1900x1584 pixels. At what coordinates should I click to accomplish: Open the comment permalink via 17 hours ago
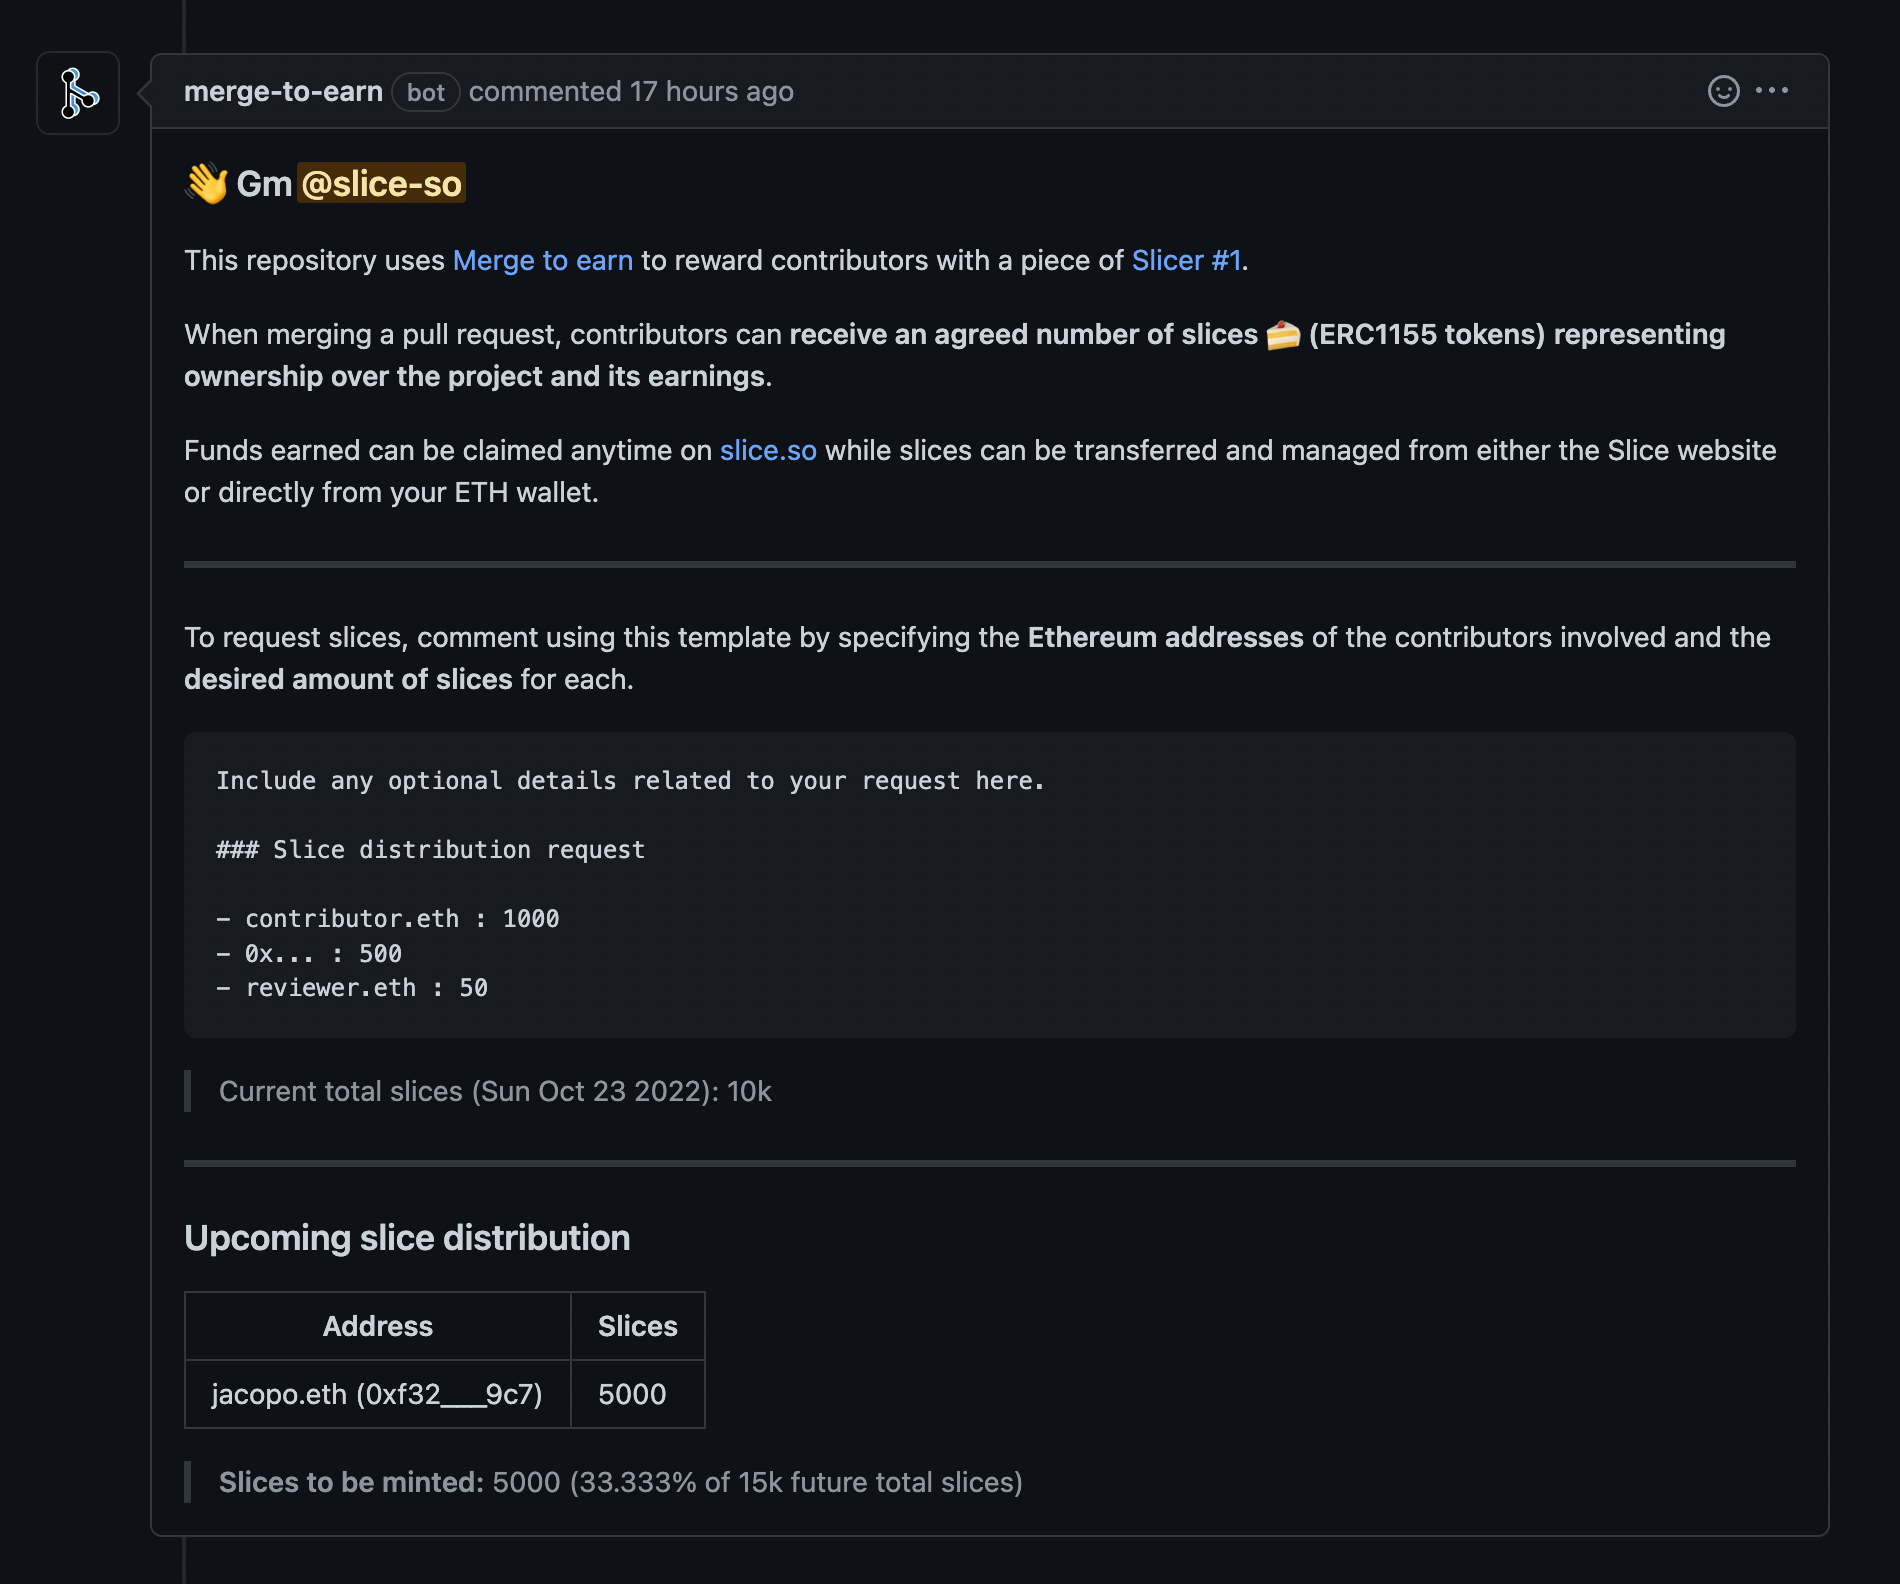tap(712, 91)
